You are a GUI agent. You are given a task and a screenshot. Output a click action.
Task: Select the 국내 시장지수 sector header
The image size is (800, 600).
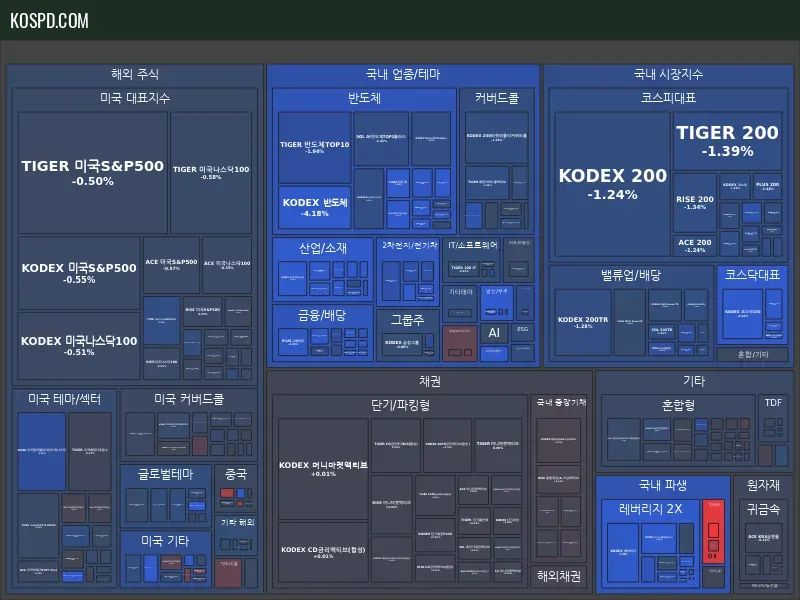coord(668,74)
